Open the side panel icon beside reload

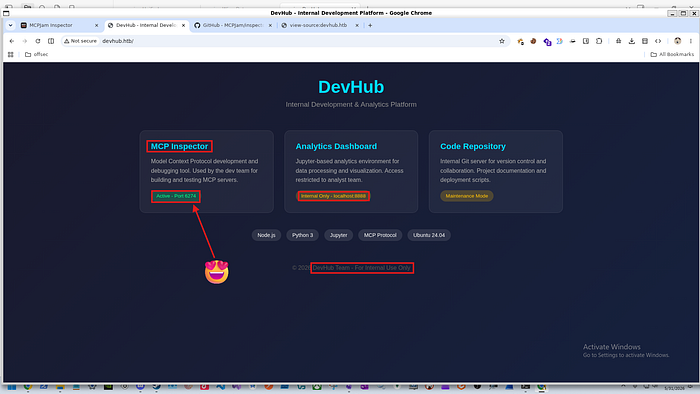(51, 41)
